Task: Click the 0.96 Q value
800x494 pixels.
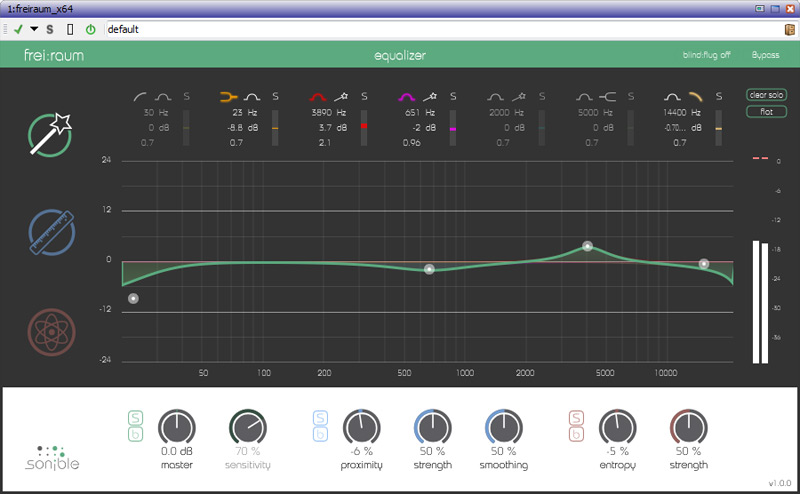Action: coord(411,143)
